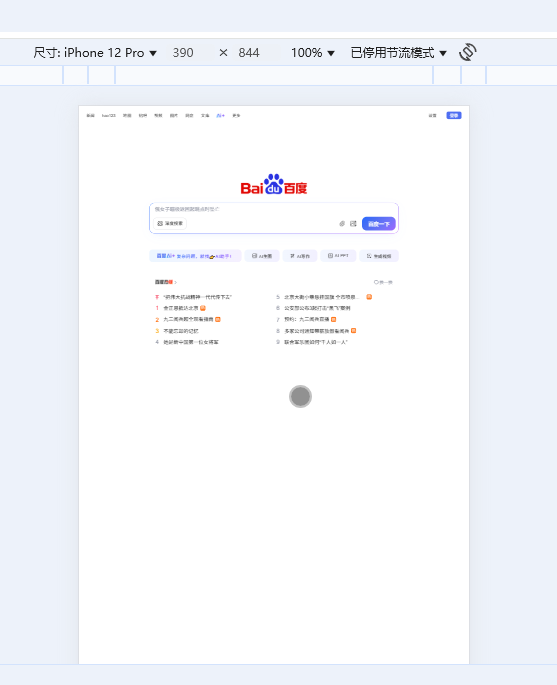Image resolution: width=557 pixels, height=685 pixels.
Task: Click the AI生图 image generation chip
Action: pyautogui.click(x=262, y=256)
